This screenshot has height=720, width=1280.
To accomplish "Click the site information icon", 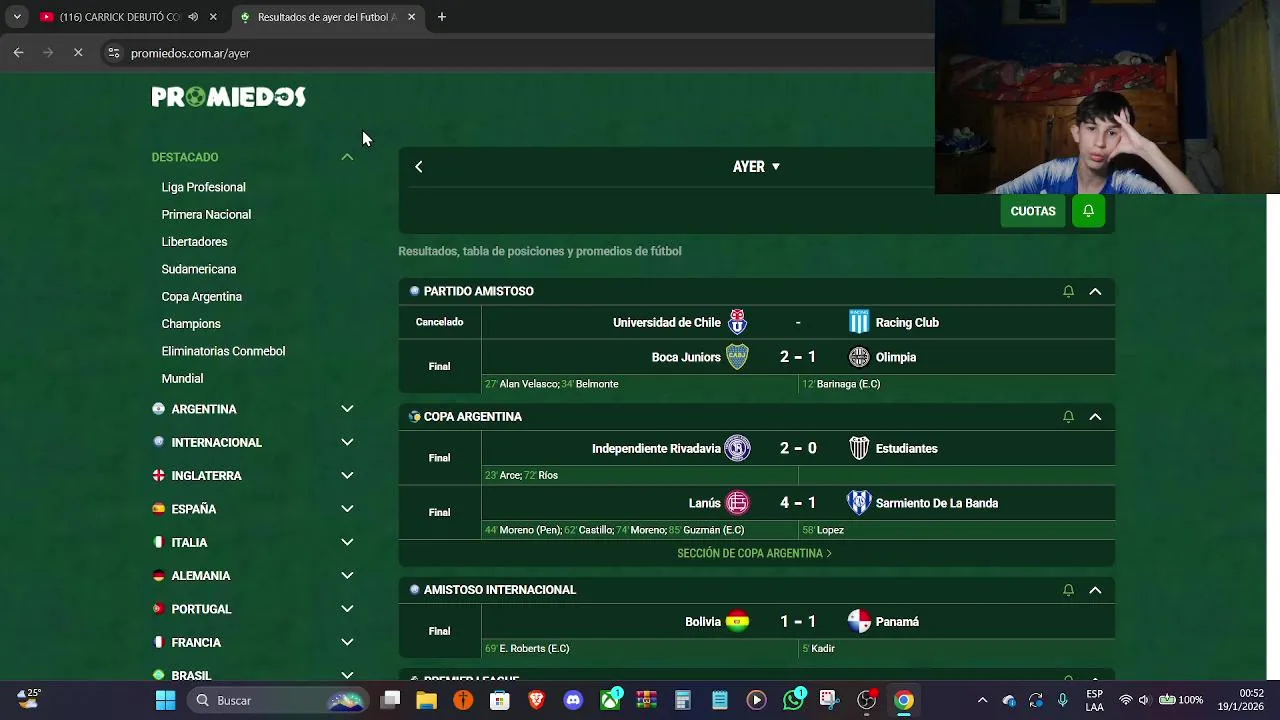I will [113, 53].
